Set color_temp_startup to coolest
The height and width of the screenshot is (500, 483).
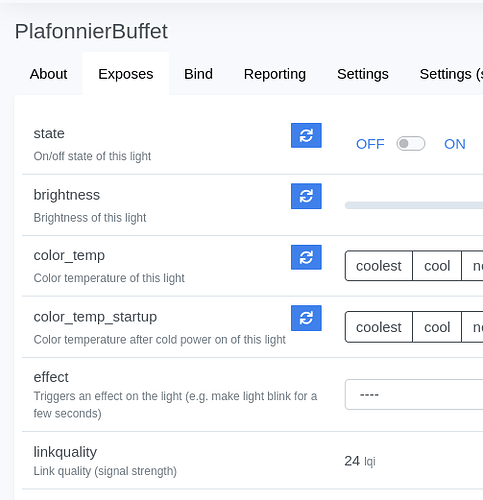pyautogui.click(x=379, y=327)
